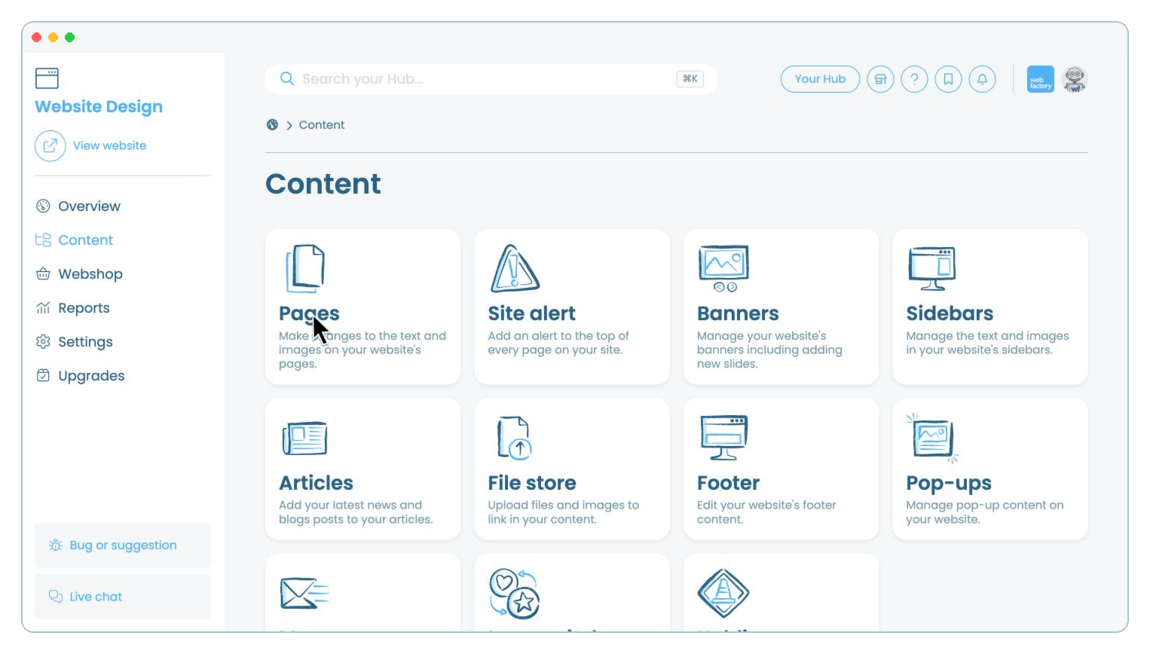Click the globe breadcrumb home icon
The height and width of the screenshot is (654, 1150).
[272, 125]
